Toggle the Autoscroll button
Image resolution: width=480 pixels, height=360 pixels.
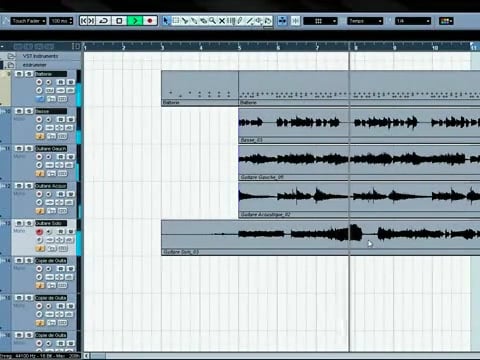pyautogui.click(x=282, y=21)
